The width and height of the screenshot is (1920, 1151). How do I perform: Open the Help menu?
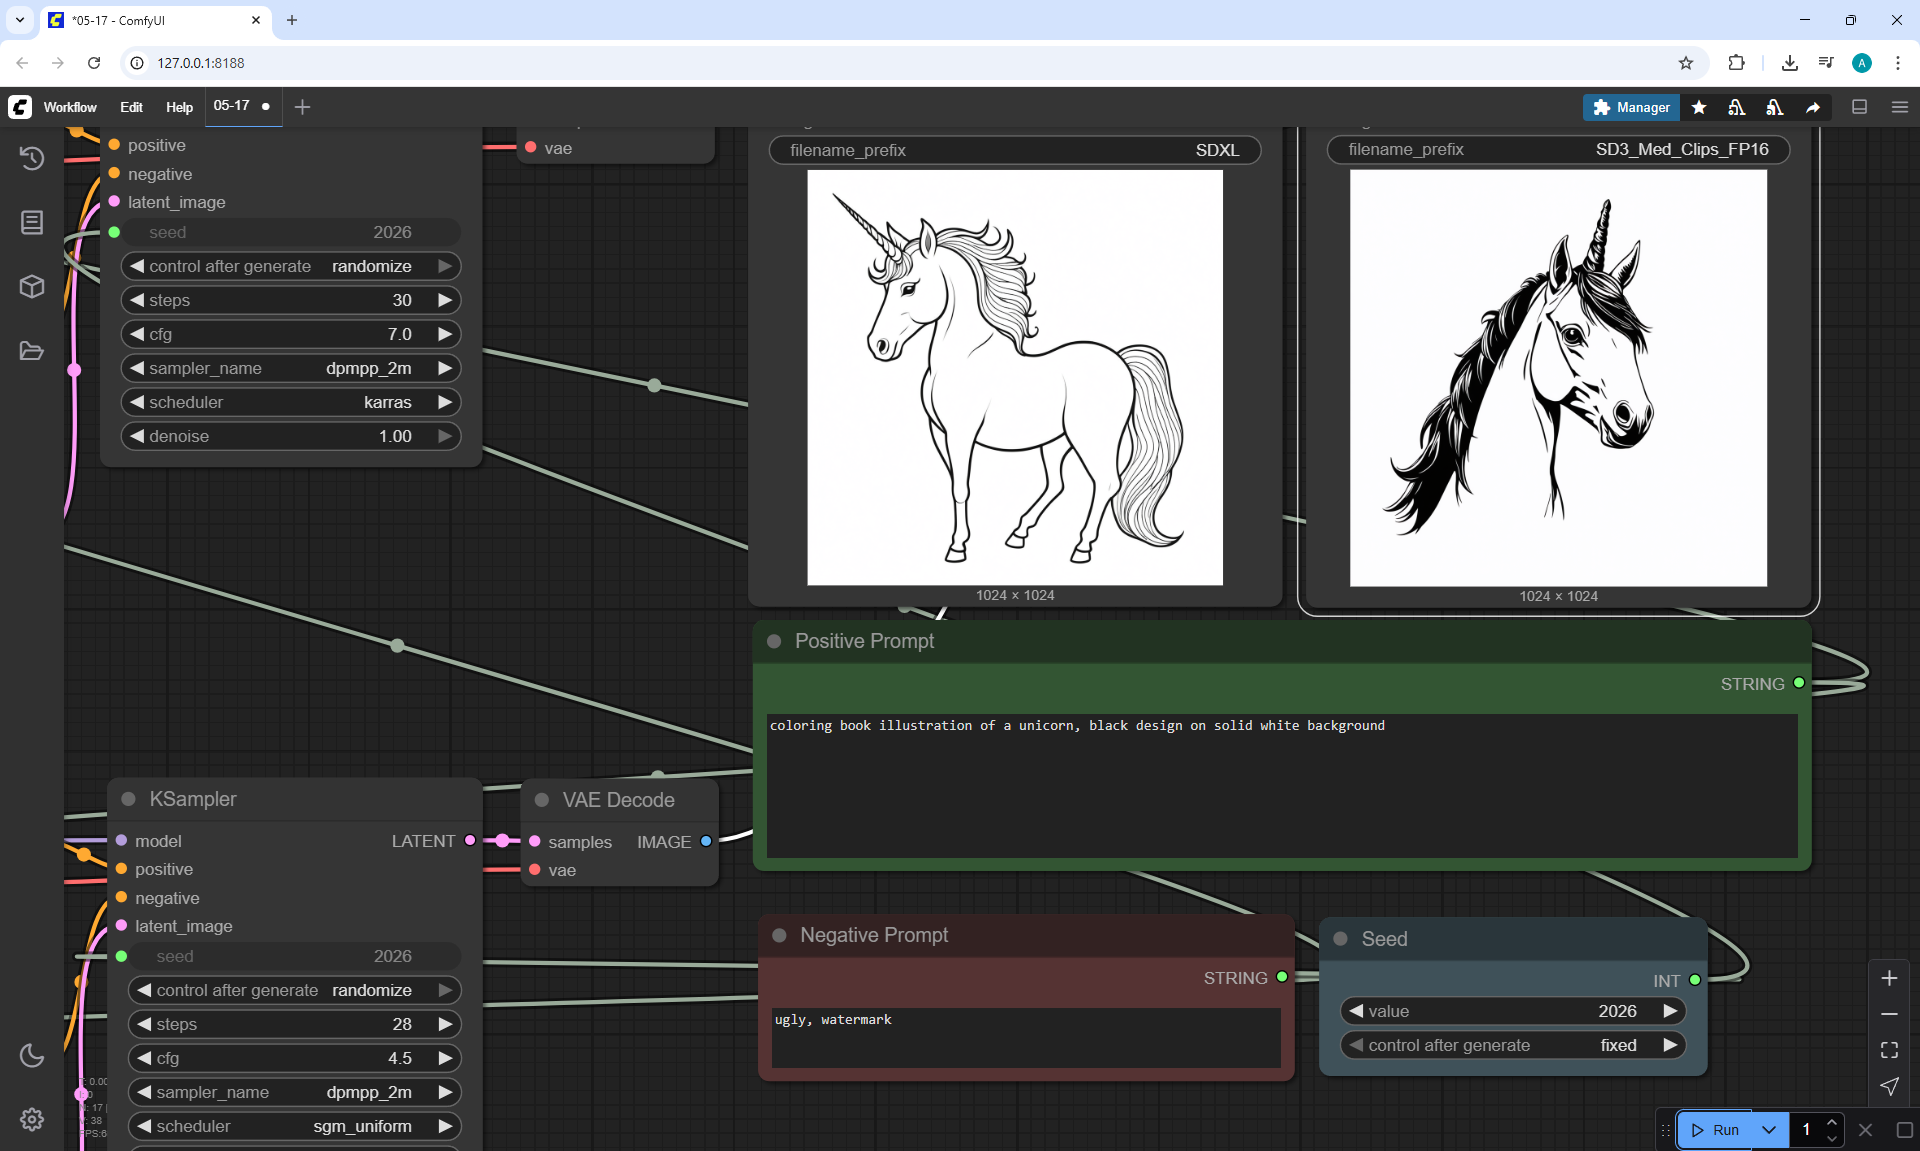[179, 107]
